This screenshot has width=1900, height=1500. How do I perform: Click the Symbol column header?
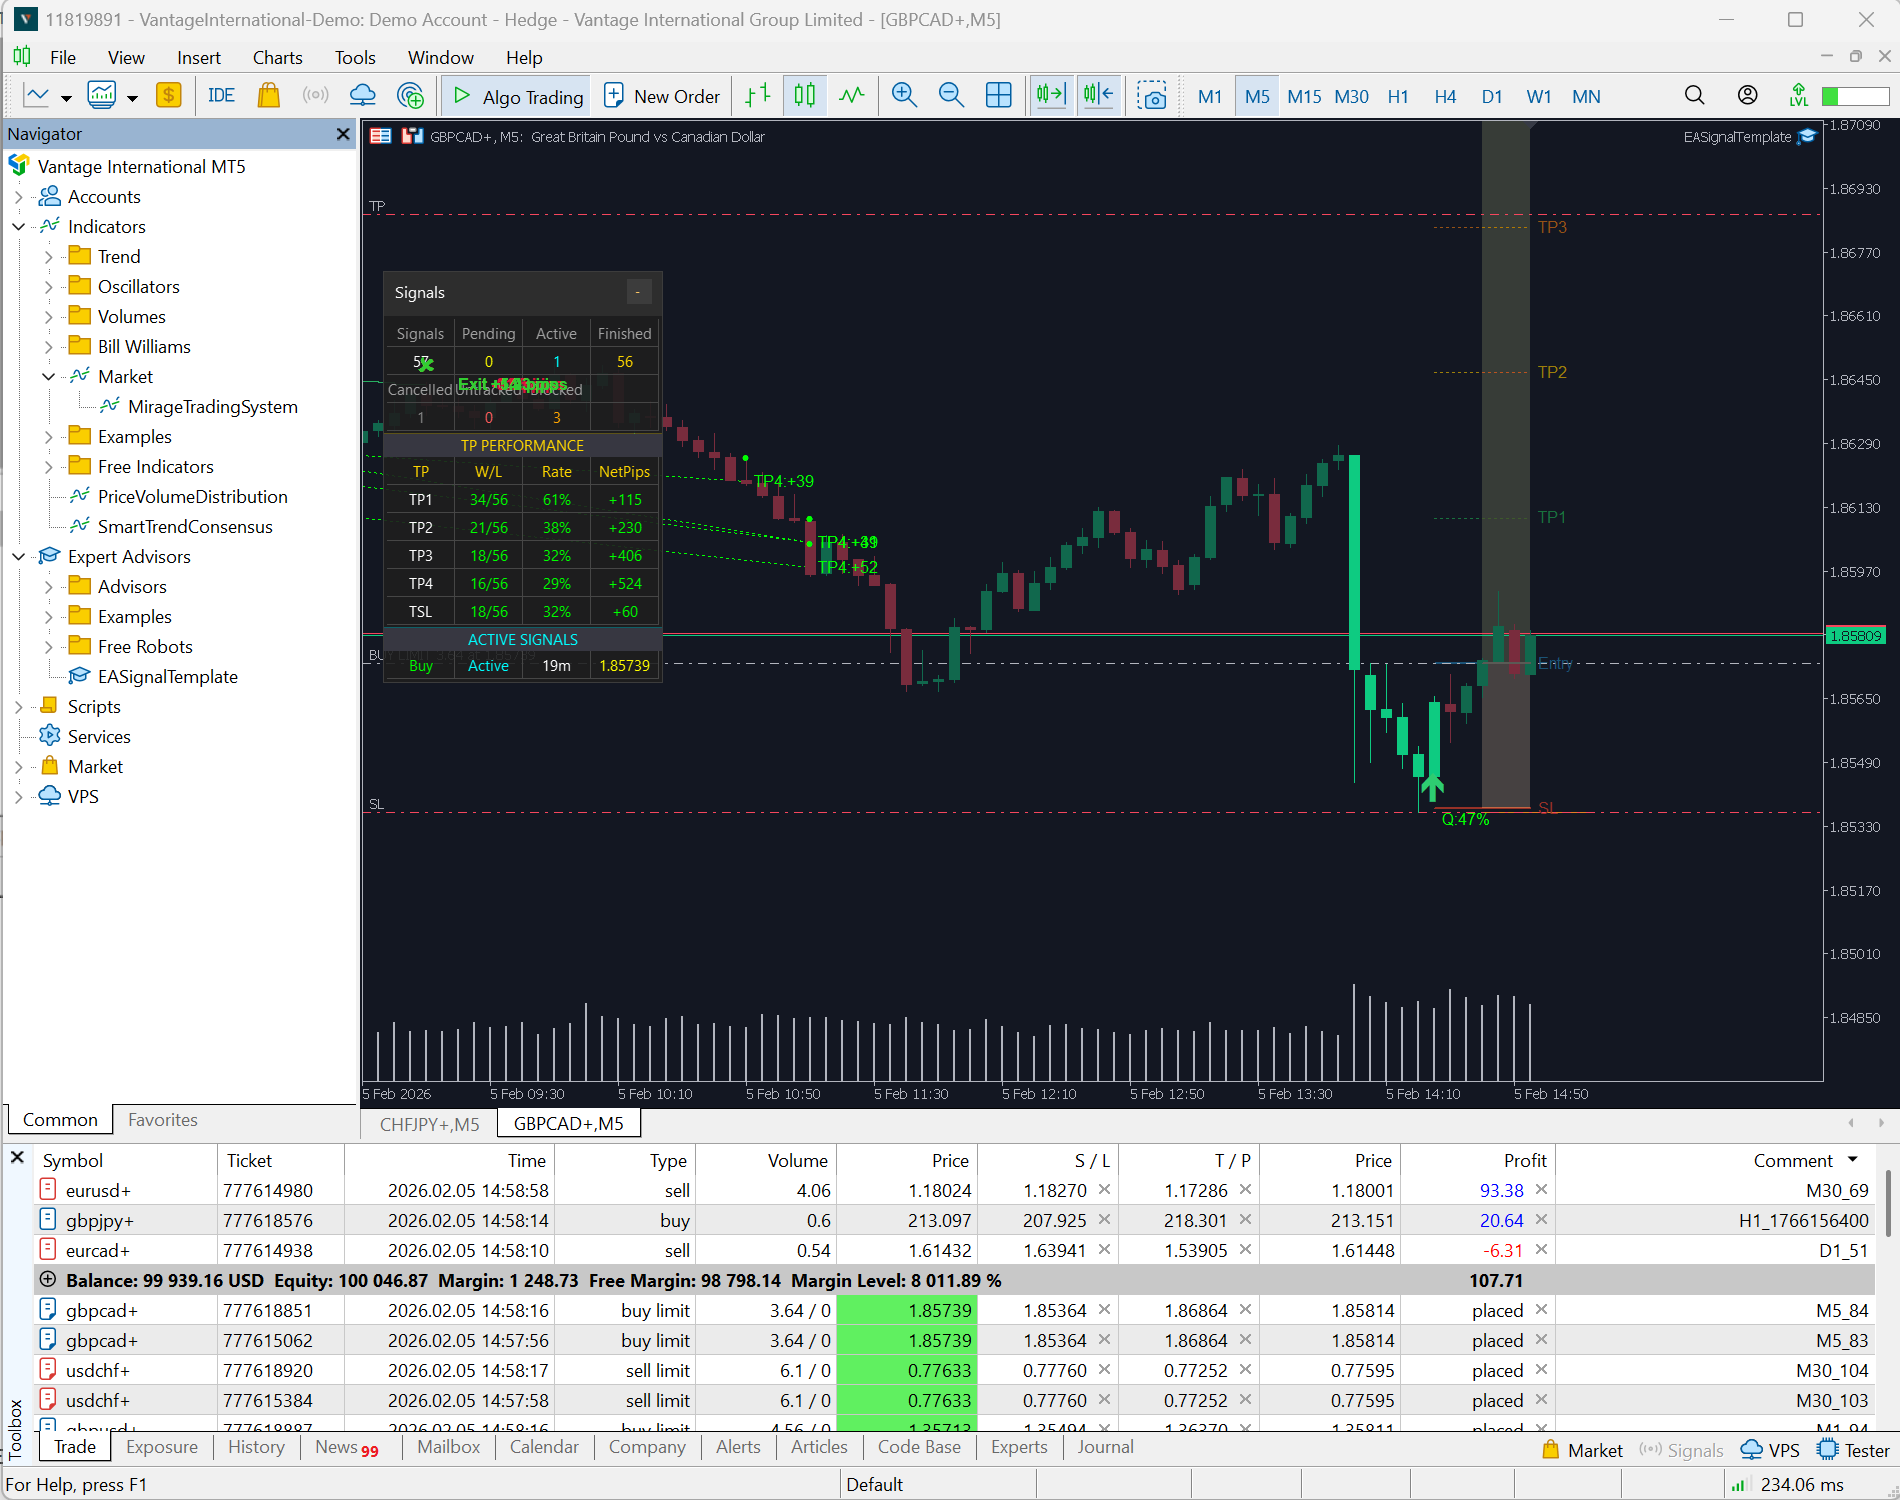coord(73,1160)
